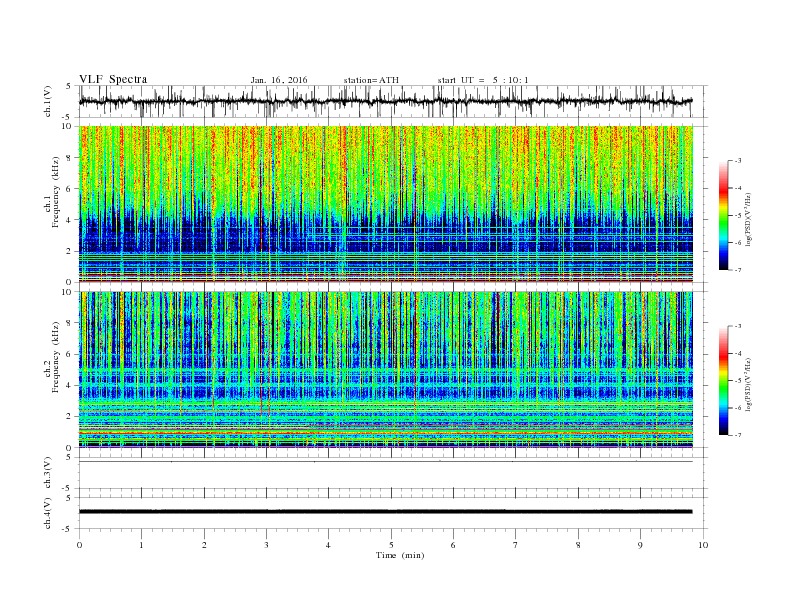Viewport: 792px width, 612px height.
Task: Click the "-7" label on ch.2 colorbar
Action: [x=737, y=435]
